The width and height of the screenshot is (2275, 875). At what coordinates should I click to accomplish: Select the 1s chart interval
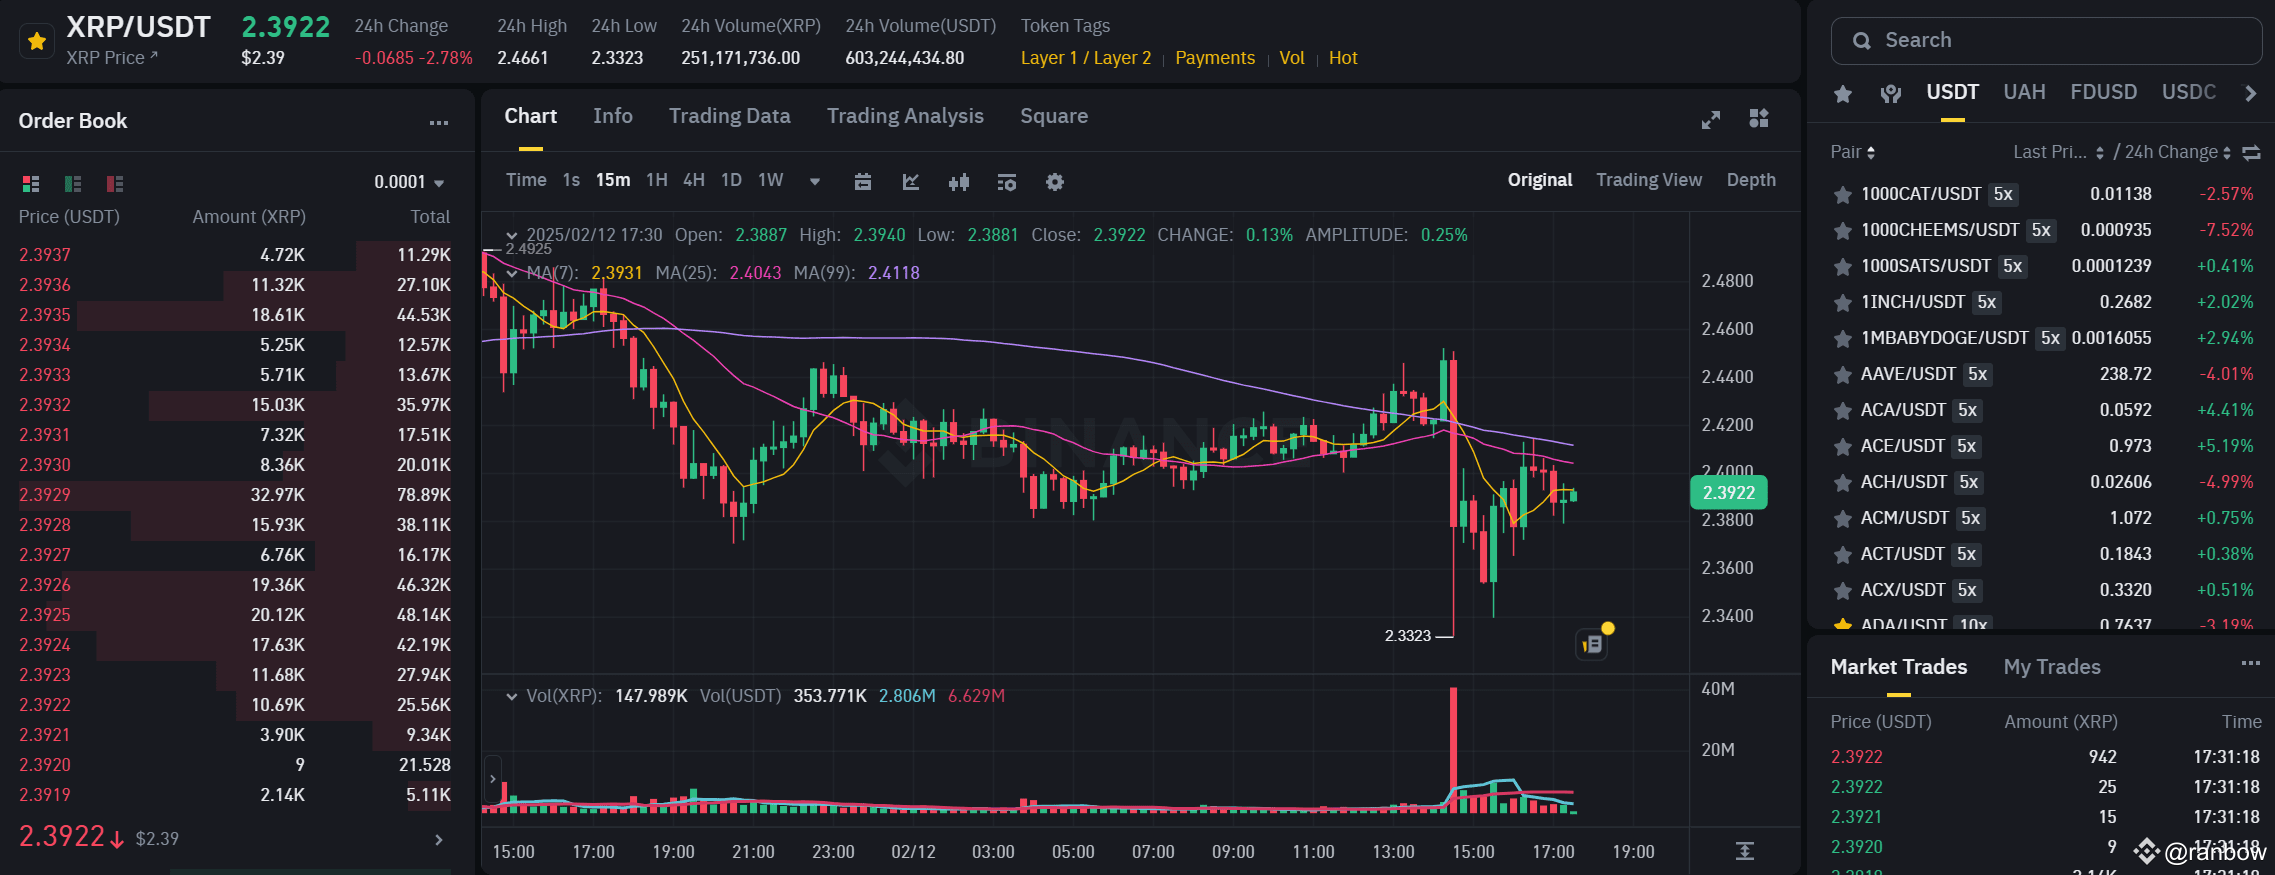tap(571, 180)
